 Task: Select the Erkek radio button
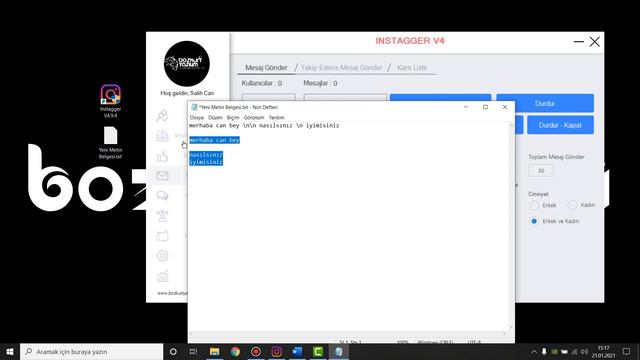click(x=534, y=205)
